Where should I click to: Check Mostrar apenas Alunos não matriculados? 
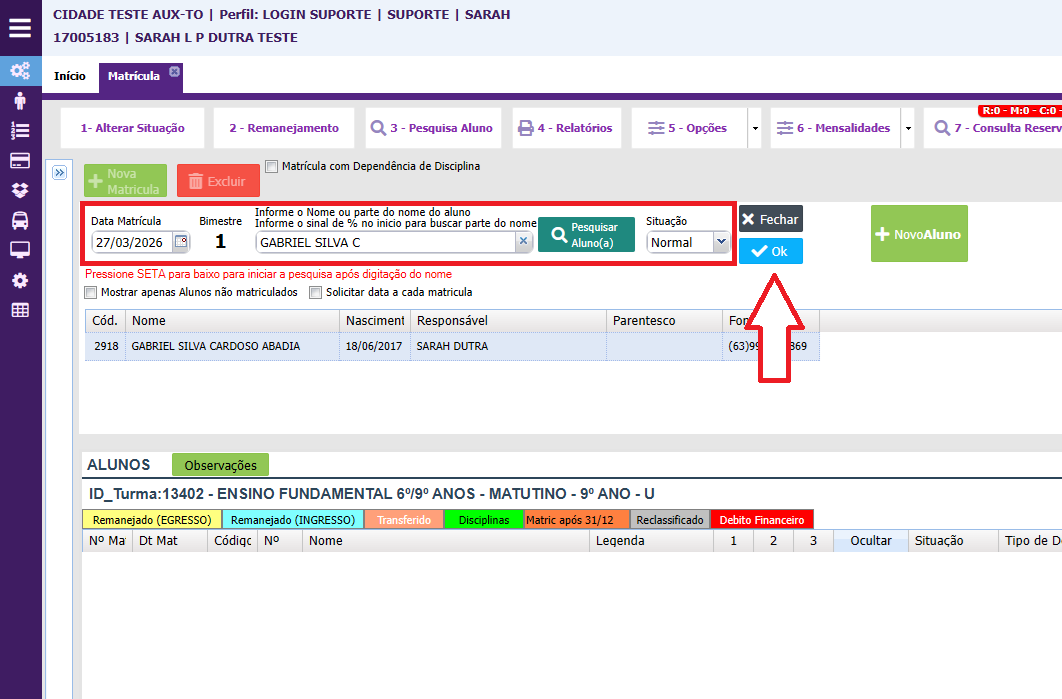[x=92, y=293]
